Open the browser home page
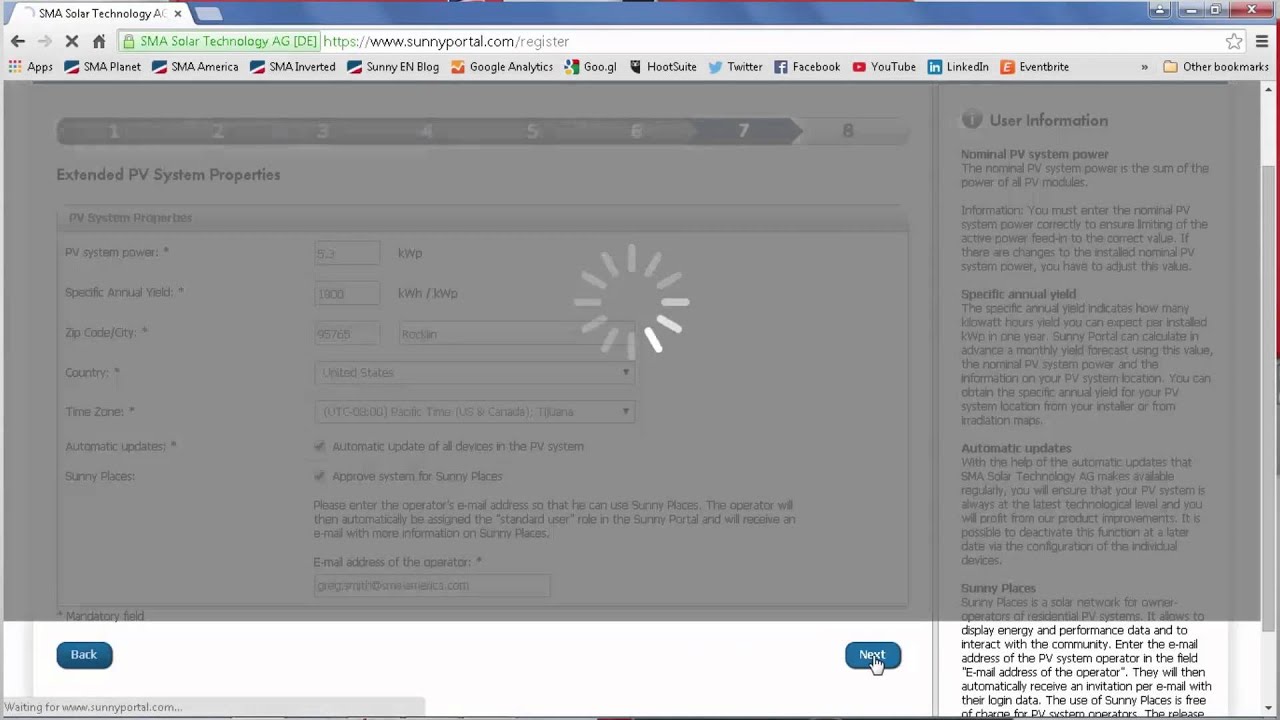The image size is (1280, 720). click(x=99, y=41)
